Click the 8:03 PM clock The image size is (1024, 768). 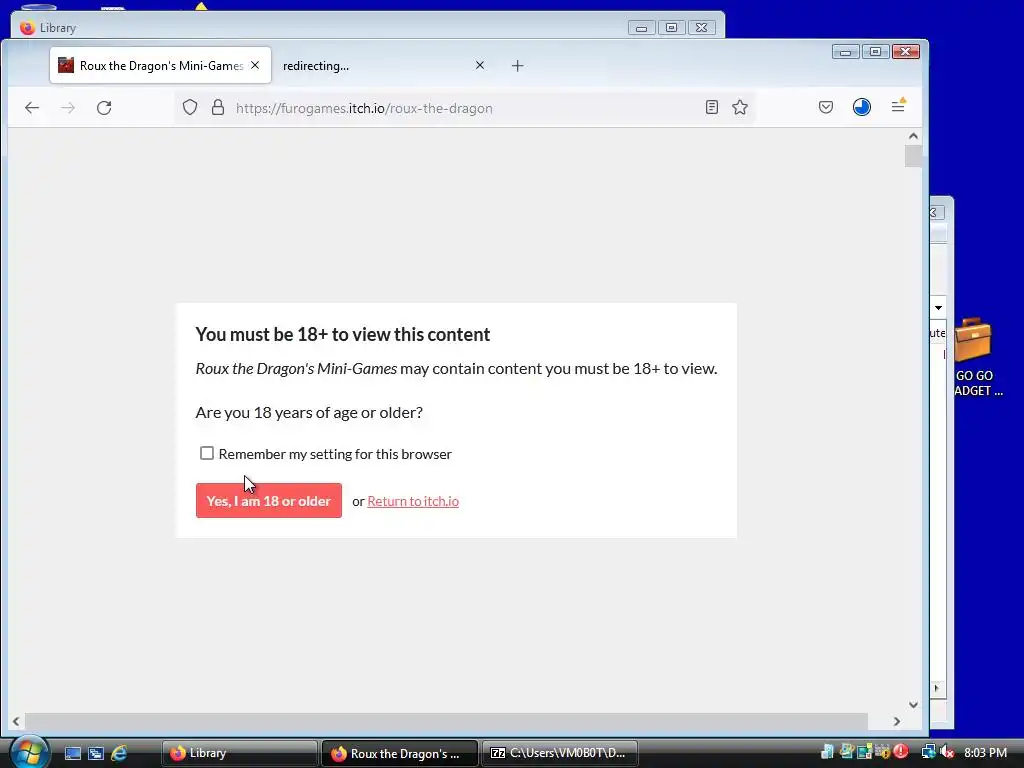click(985, 753)
